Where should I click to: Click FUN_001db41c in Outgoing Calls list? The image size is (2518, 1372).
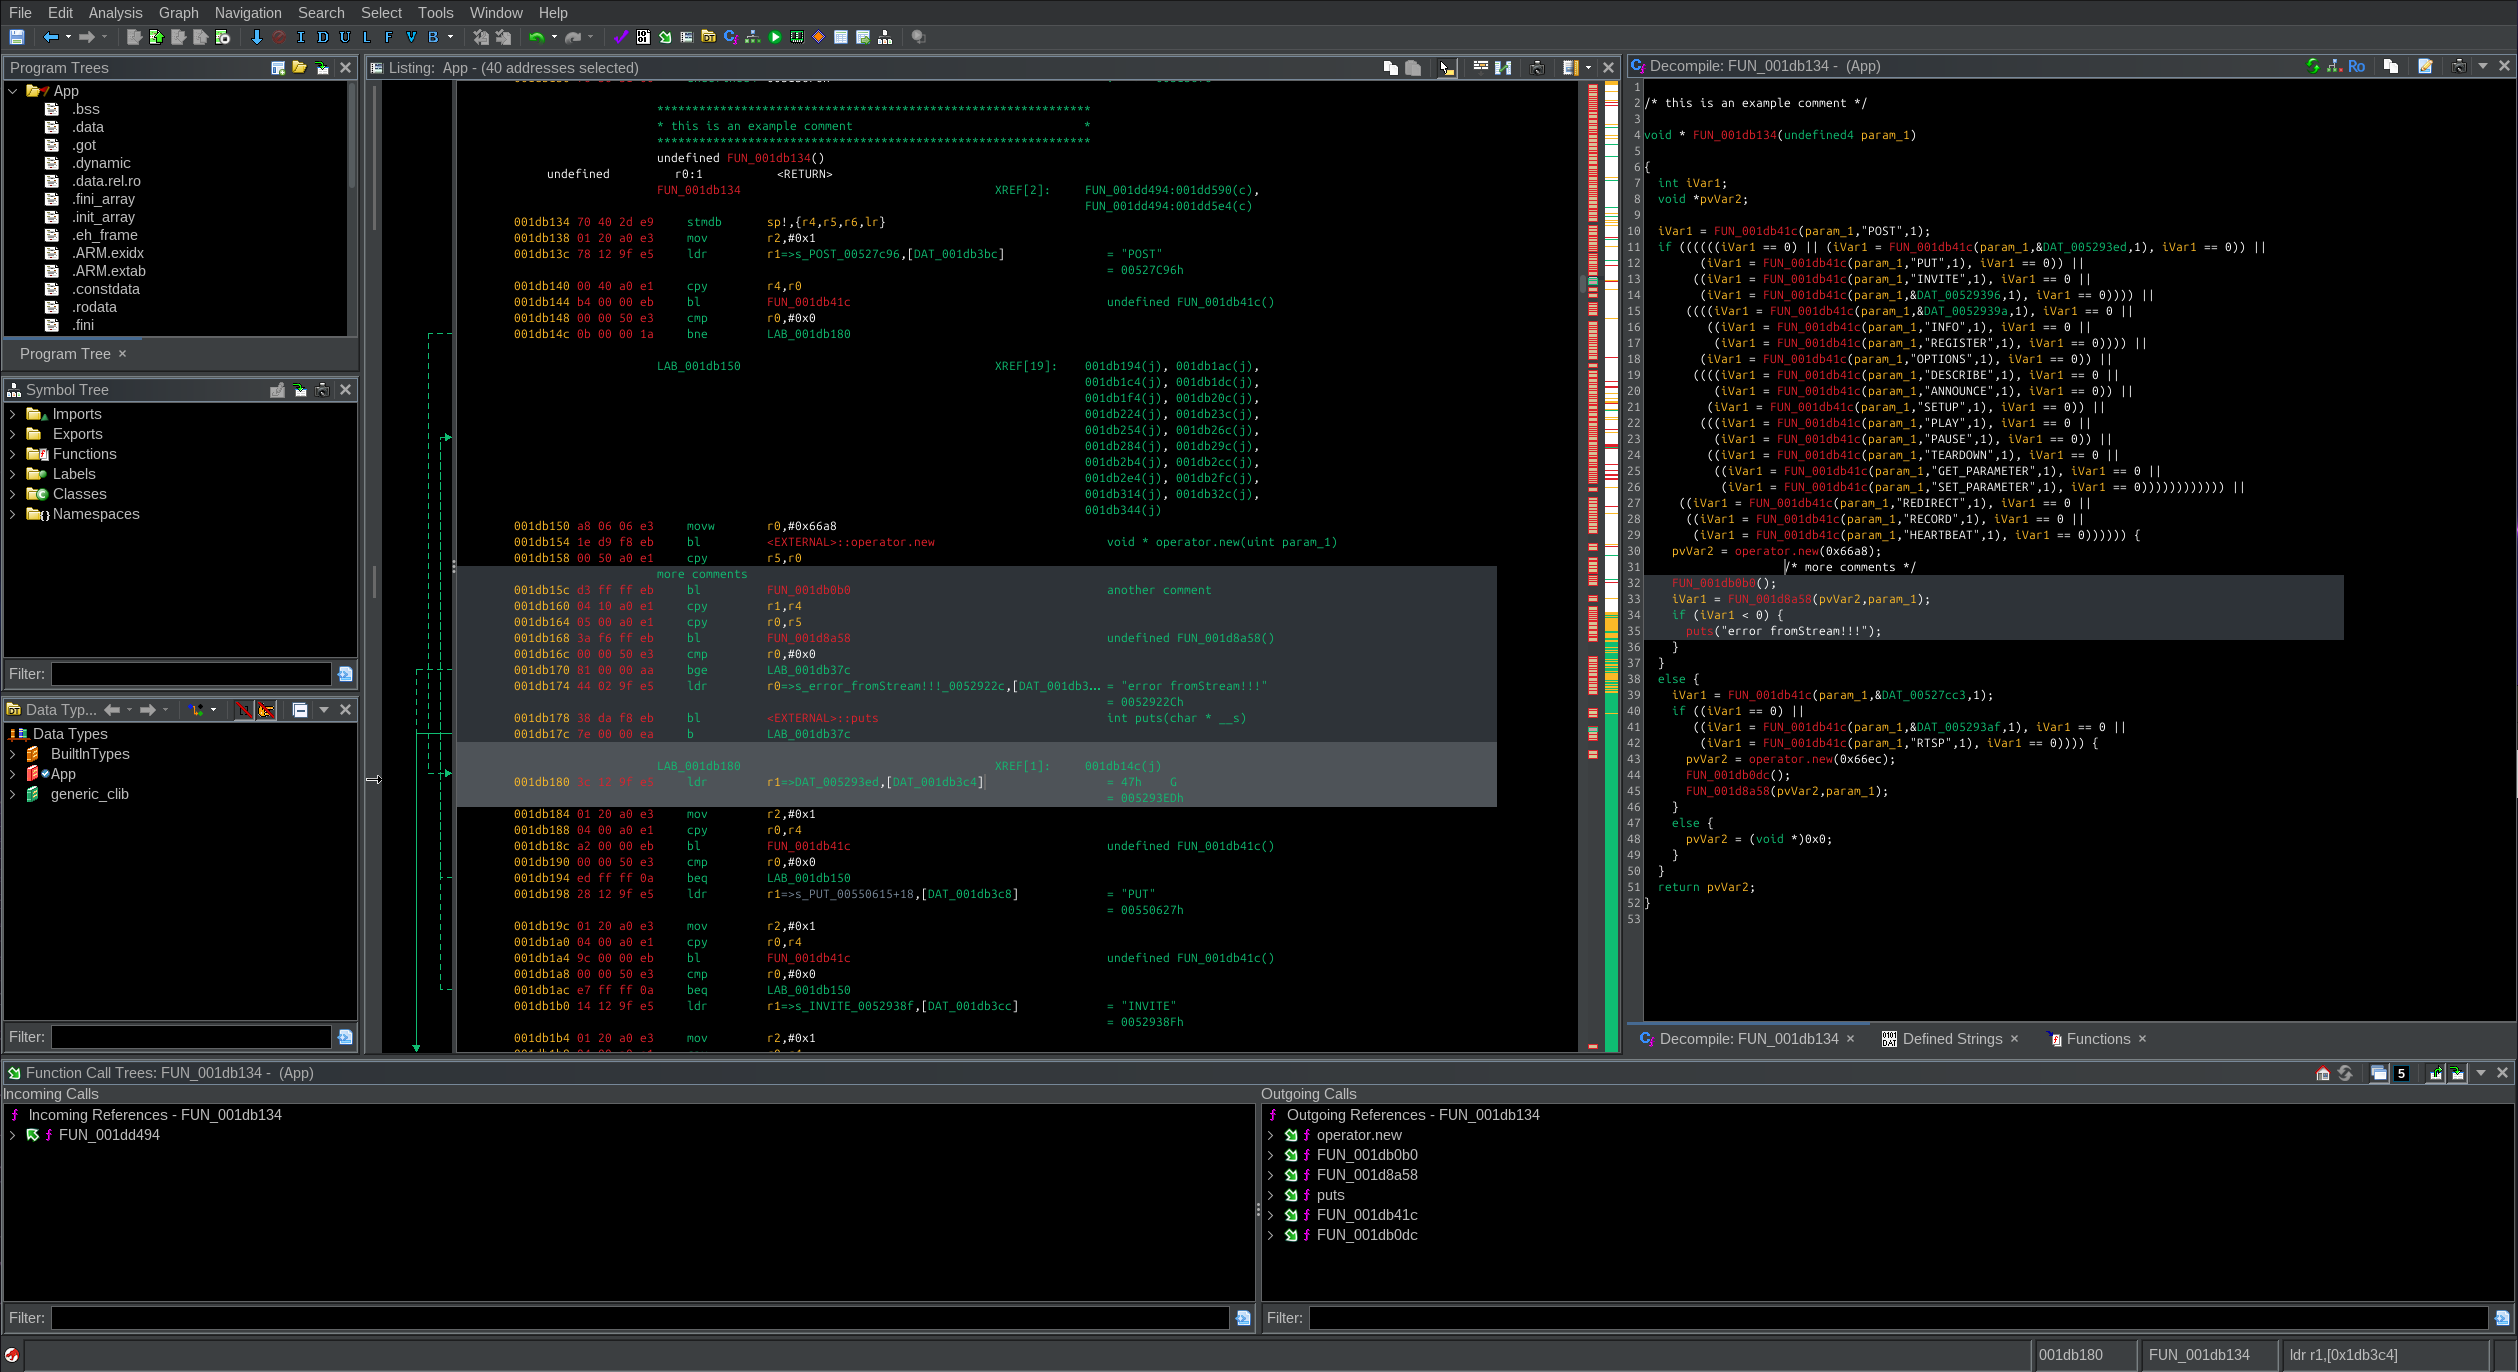tap(1366, 1215)
